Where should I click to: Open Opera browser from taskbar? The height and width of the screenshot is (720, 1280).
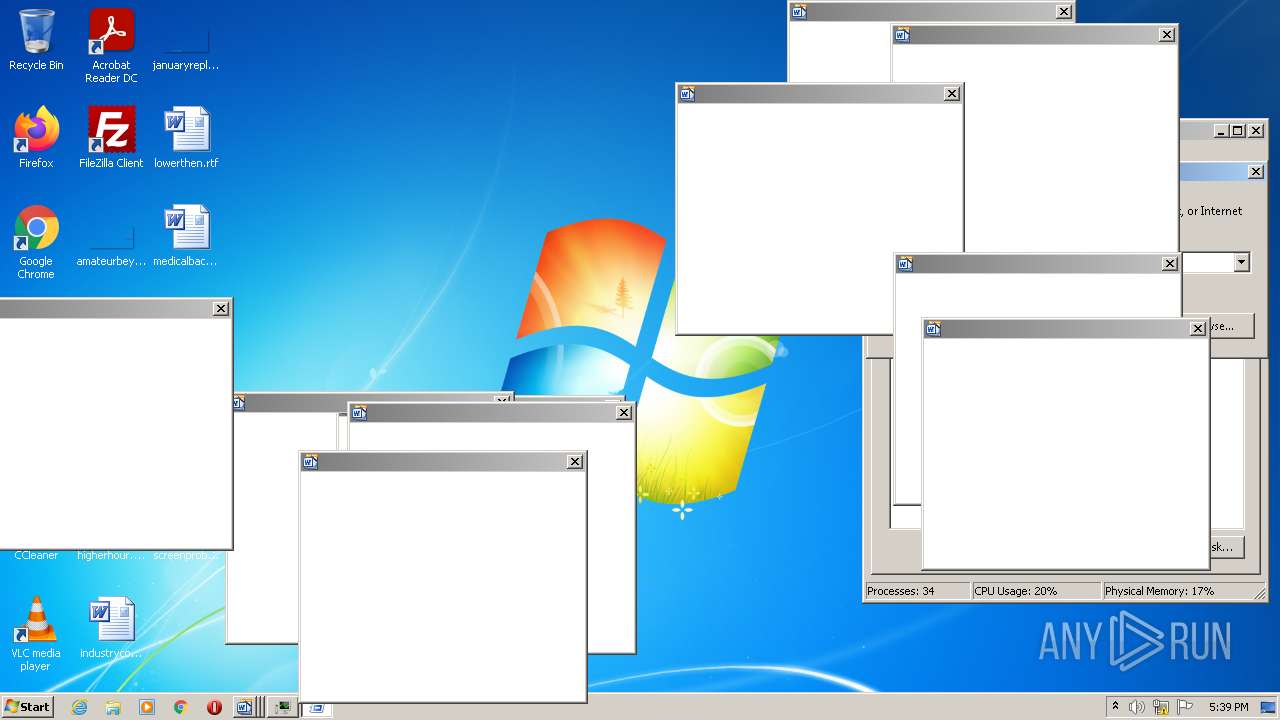click(214, 707)
